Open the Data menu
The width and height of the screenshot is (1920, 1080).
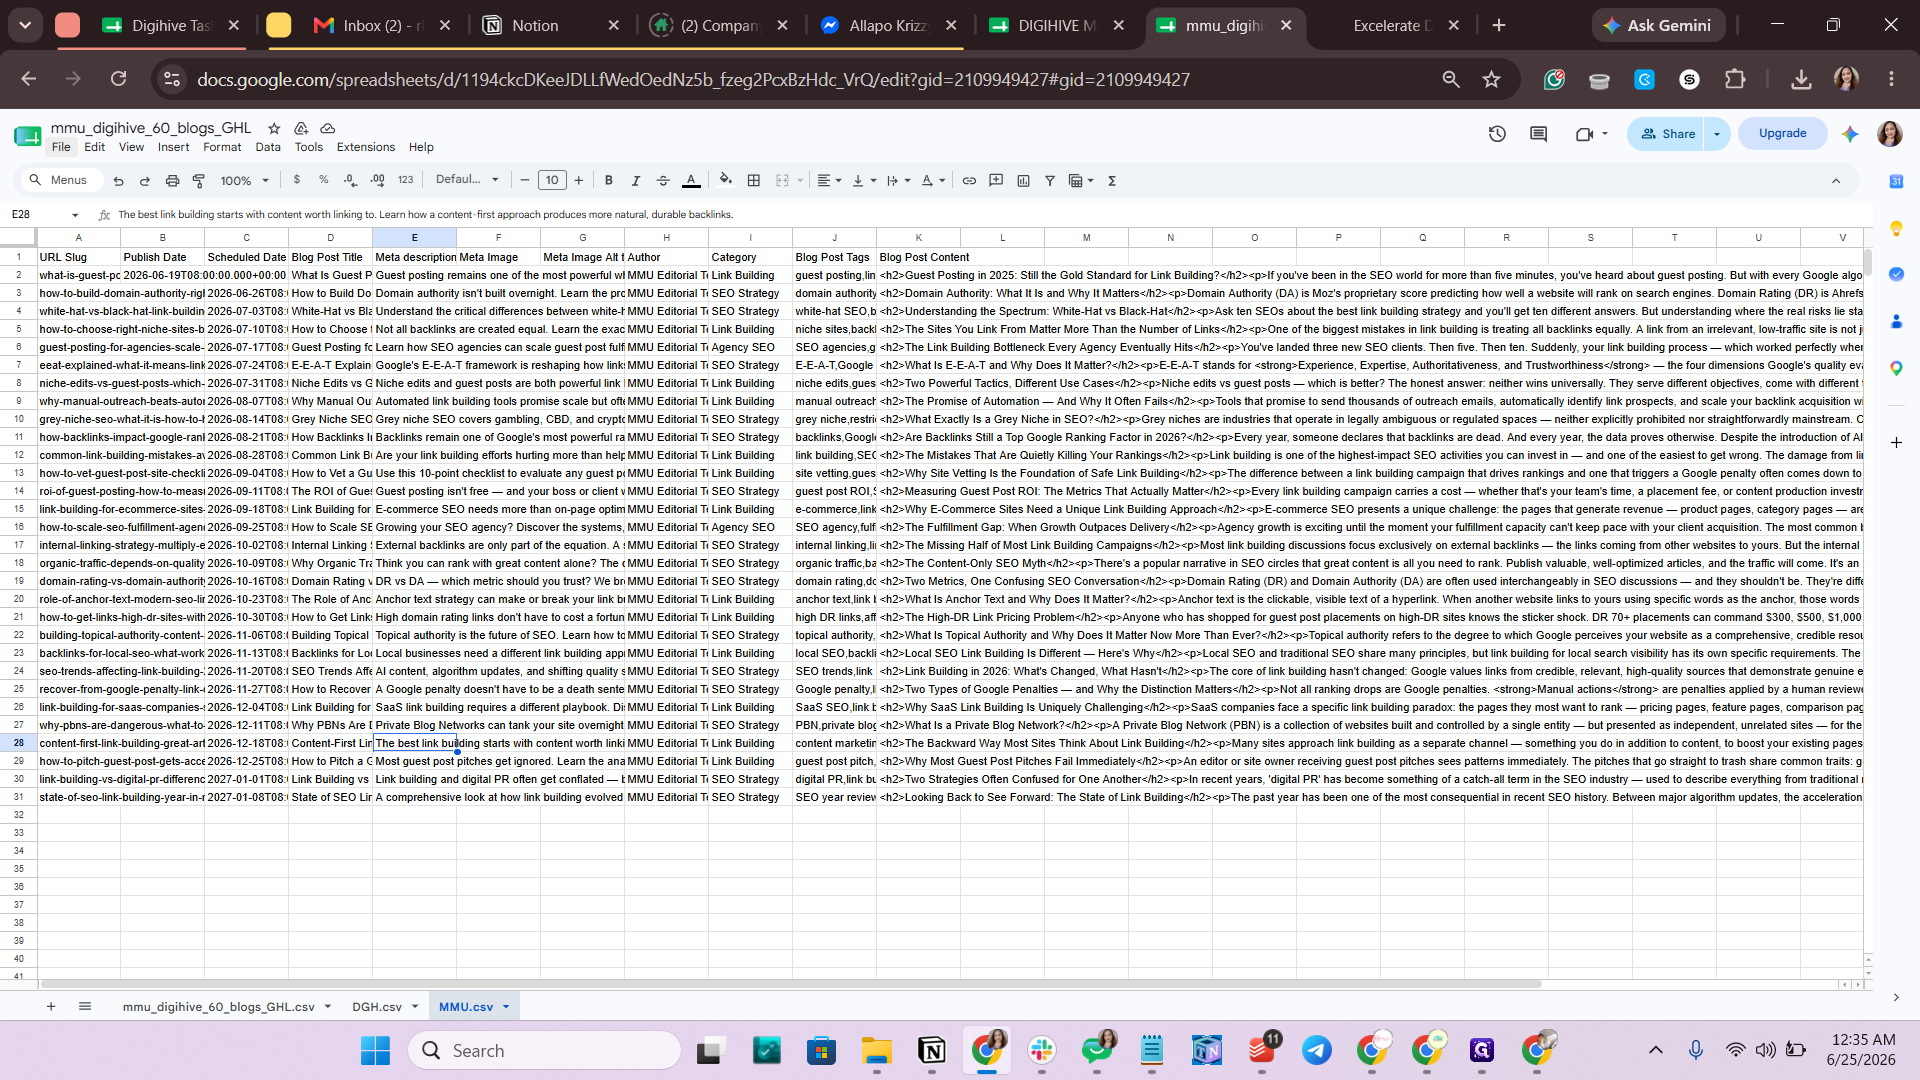tap(268, 147)
